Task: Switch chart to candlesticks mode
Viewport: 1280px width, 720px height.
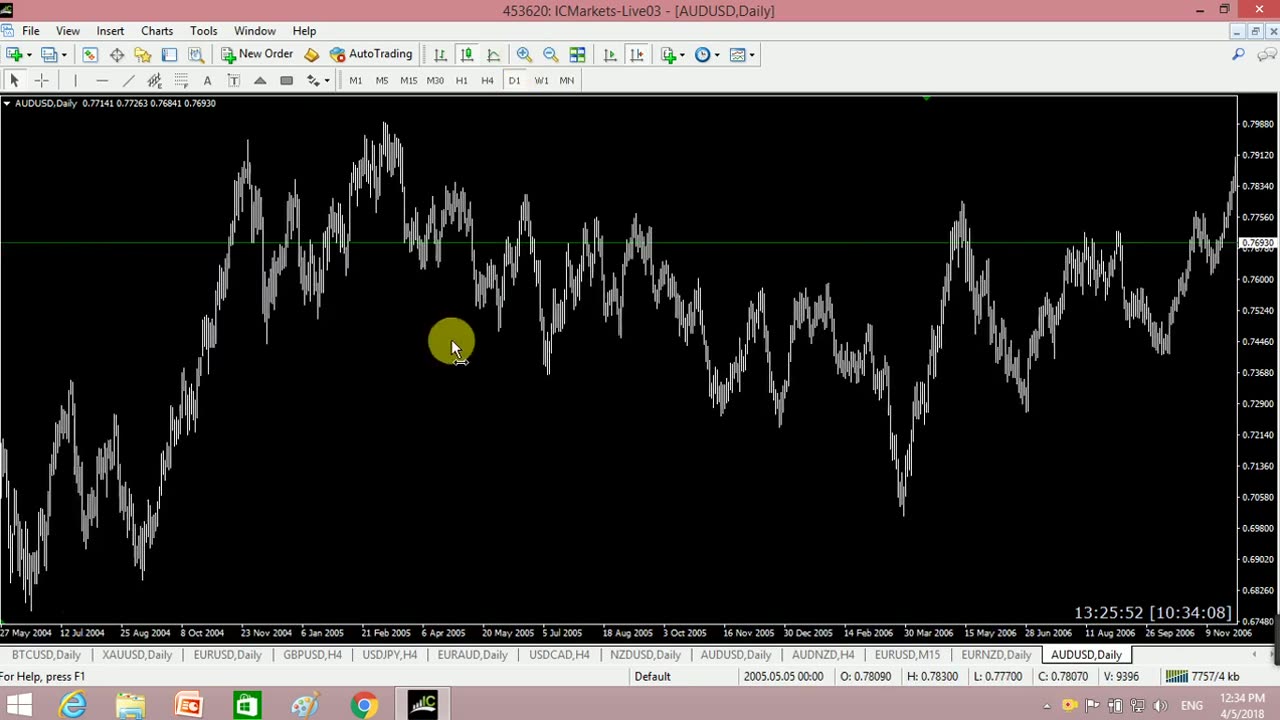Action: [466, 55]
